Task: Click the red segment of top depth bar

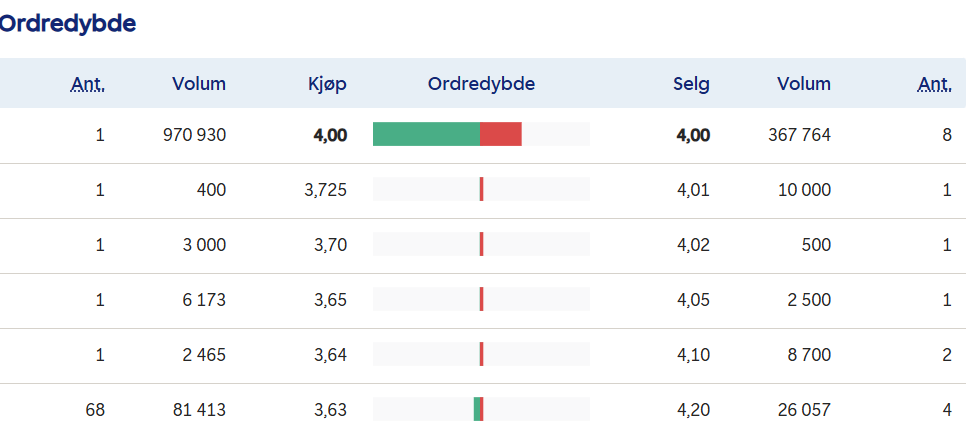Action: click(x=500, y=134)
